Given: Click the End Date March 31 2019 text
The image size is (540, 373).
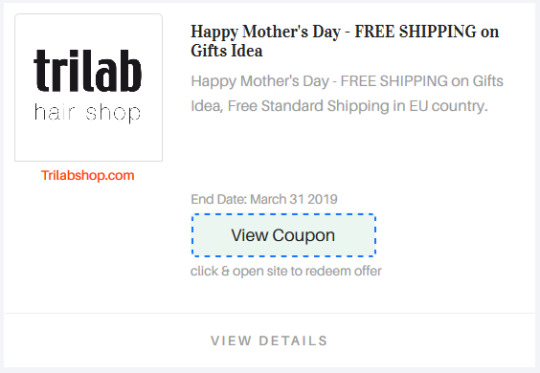Looking at the screenshot, I should point(264,199).
